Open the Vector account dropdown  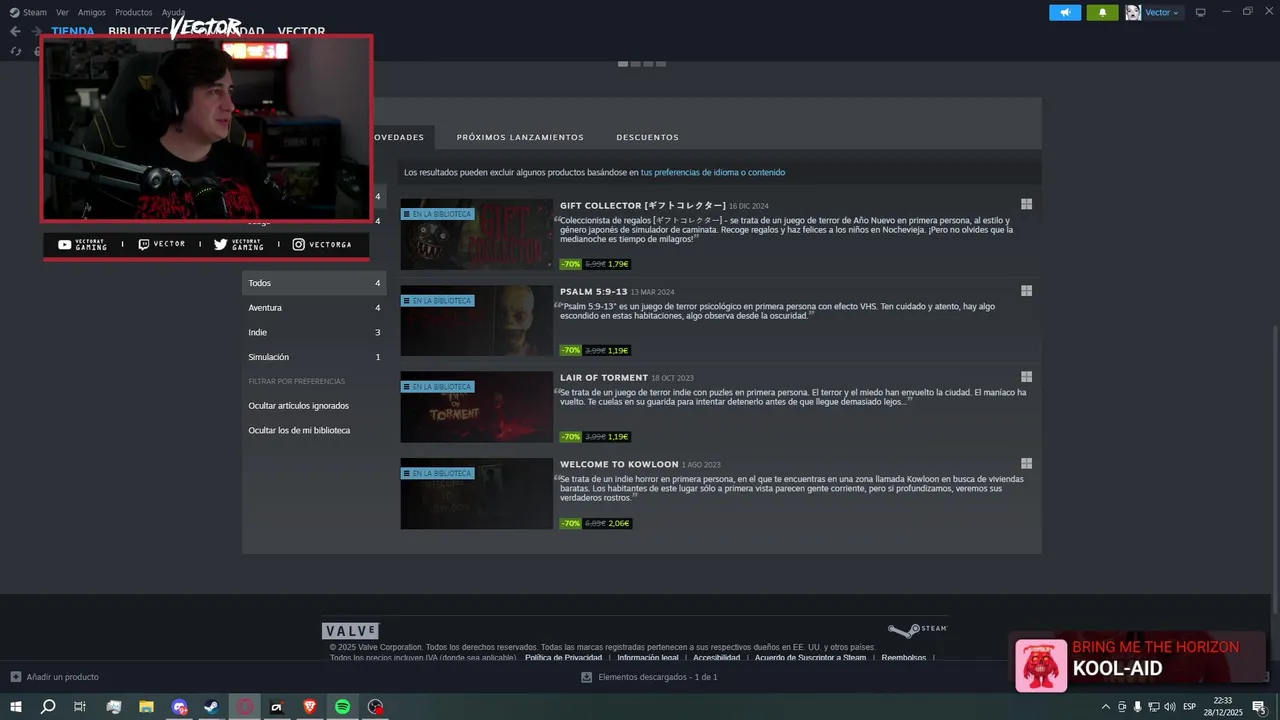1162,12
